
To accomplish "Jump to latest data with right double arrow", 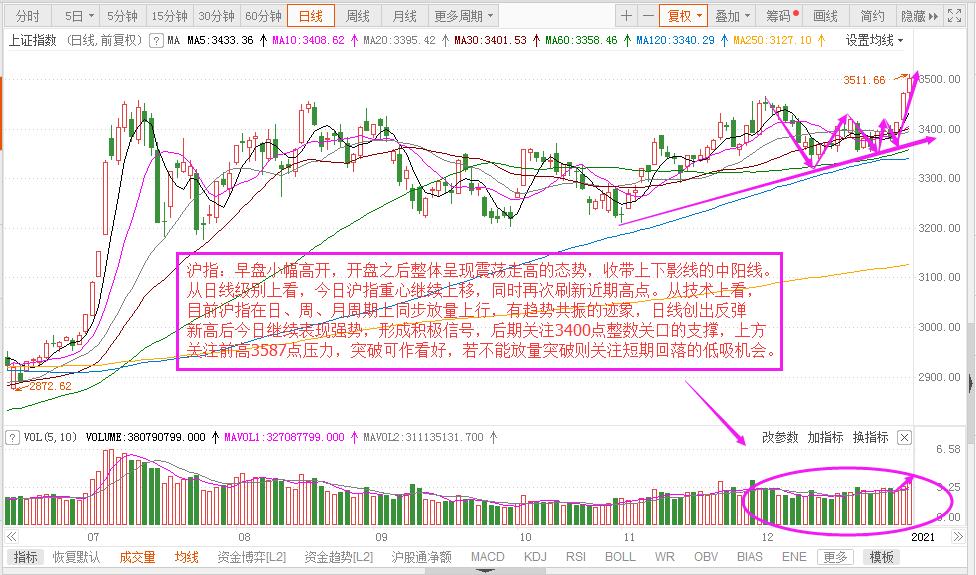I will click(958, 536).
